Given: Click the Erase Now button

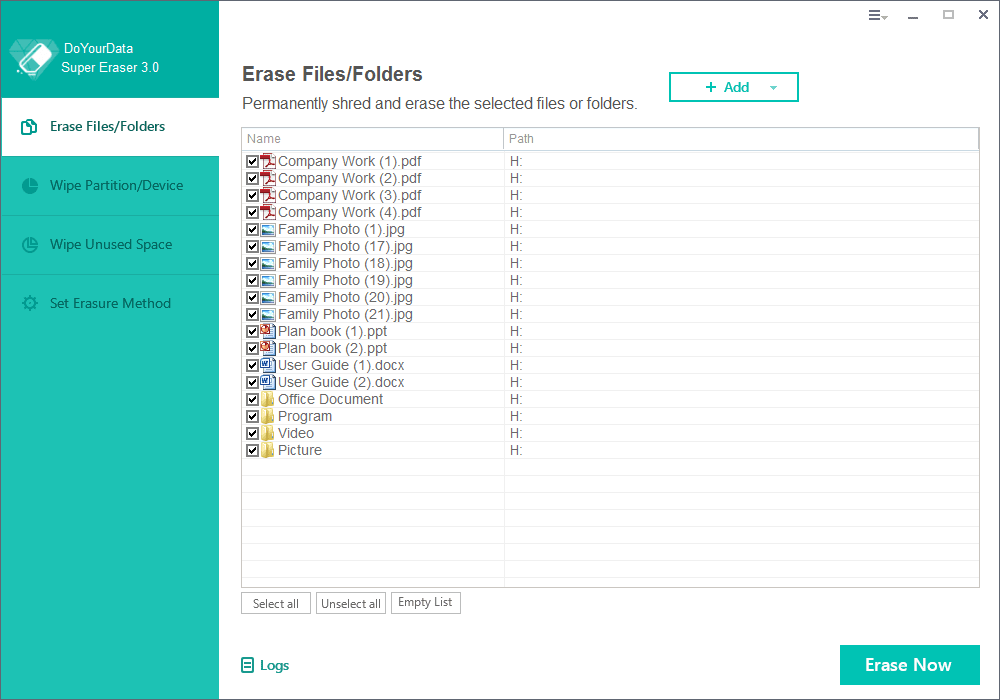Looking at the screenshot, I should coord(909,665).
